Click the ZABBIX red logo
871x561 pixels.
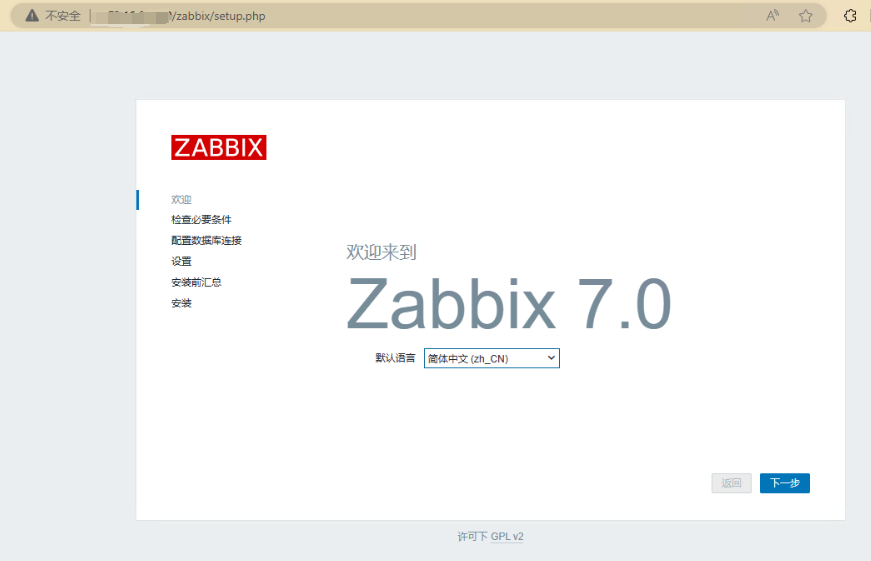pos(219,147)
